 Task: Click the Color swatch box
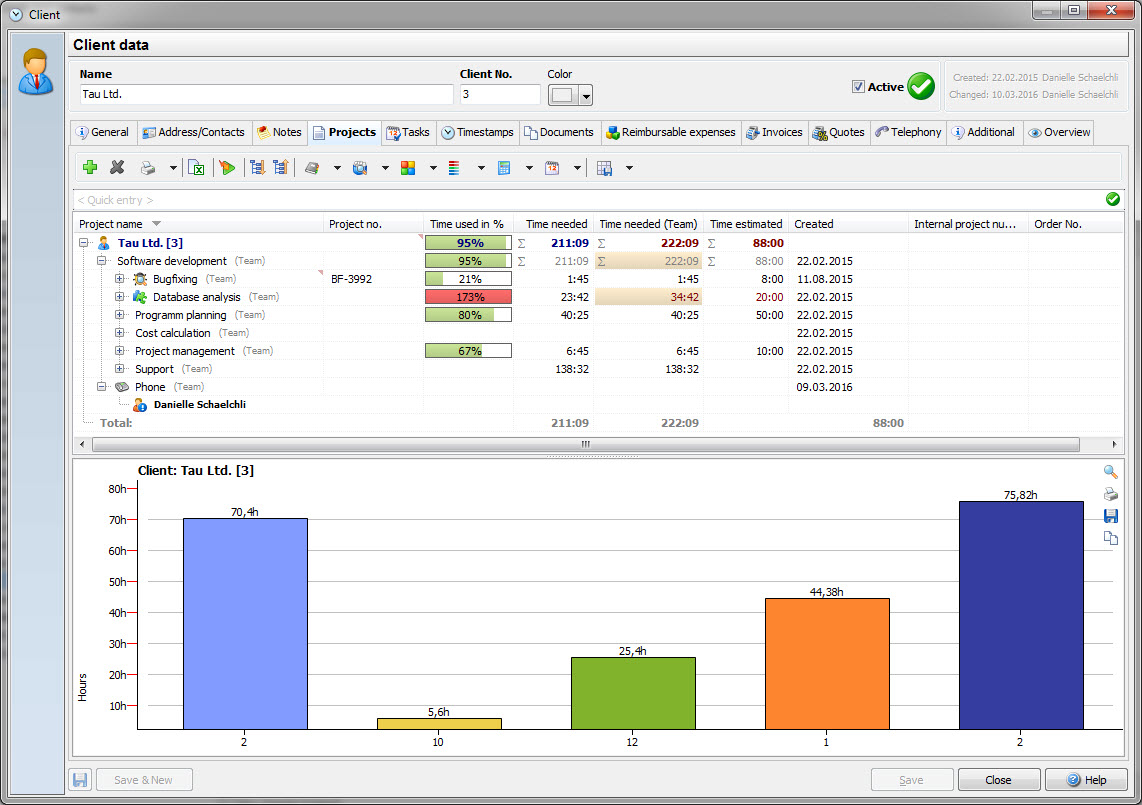pyautogui.click(x=563, y=95)
